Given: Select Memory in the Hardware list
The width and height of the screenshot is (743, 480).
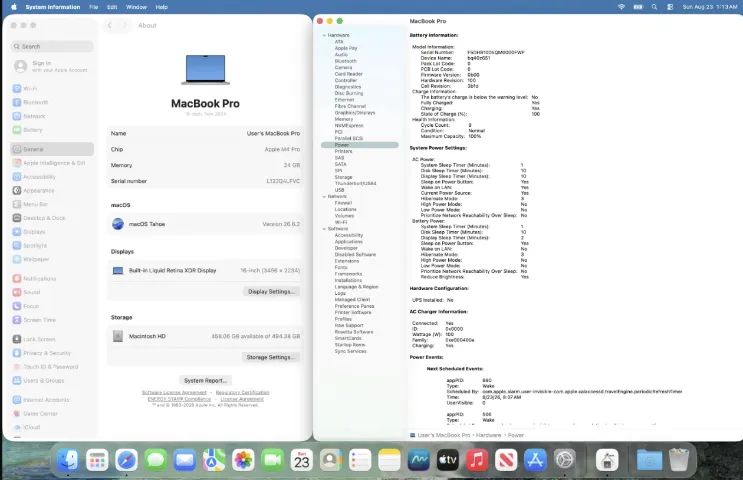Looking at the screenshot, I should point(344,119).
